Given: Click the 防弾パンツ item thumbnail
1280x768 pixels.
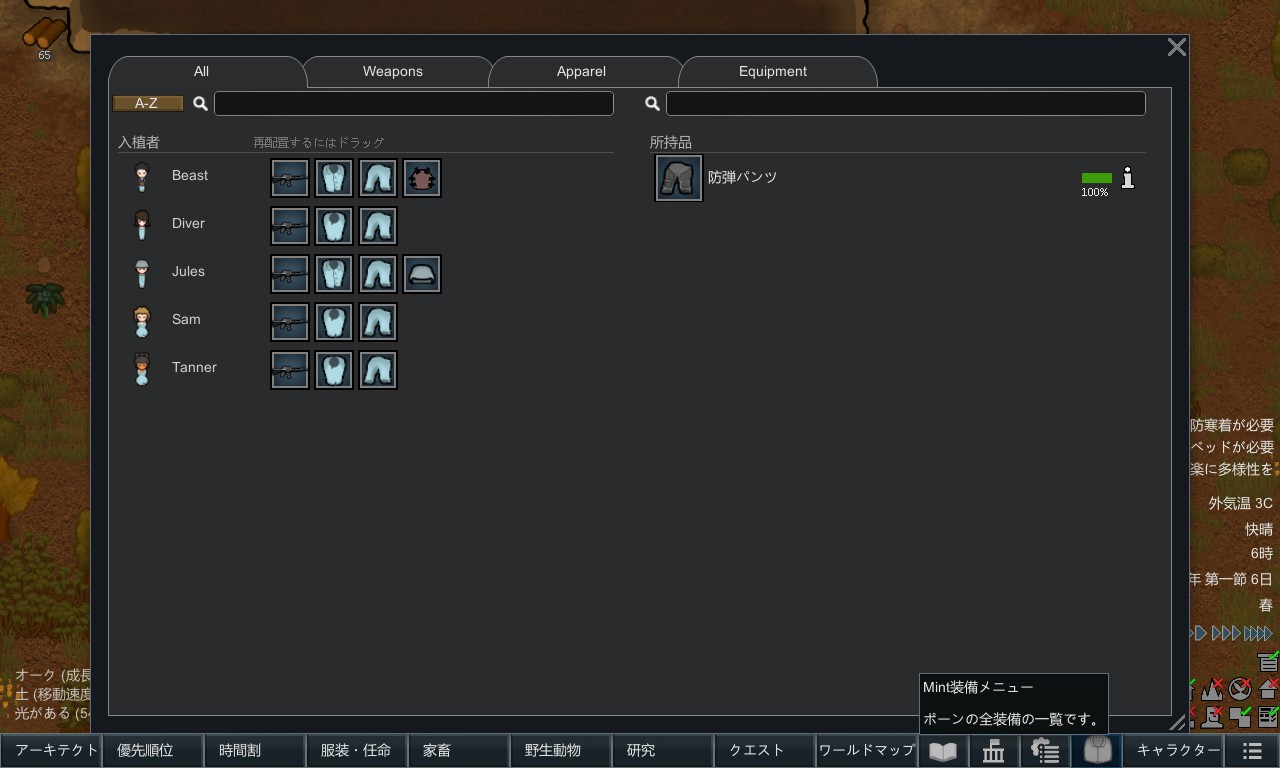Looking at the screenshot, I should [x=679, y=178].
